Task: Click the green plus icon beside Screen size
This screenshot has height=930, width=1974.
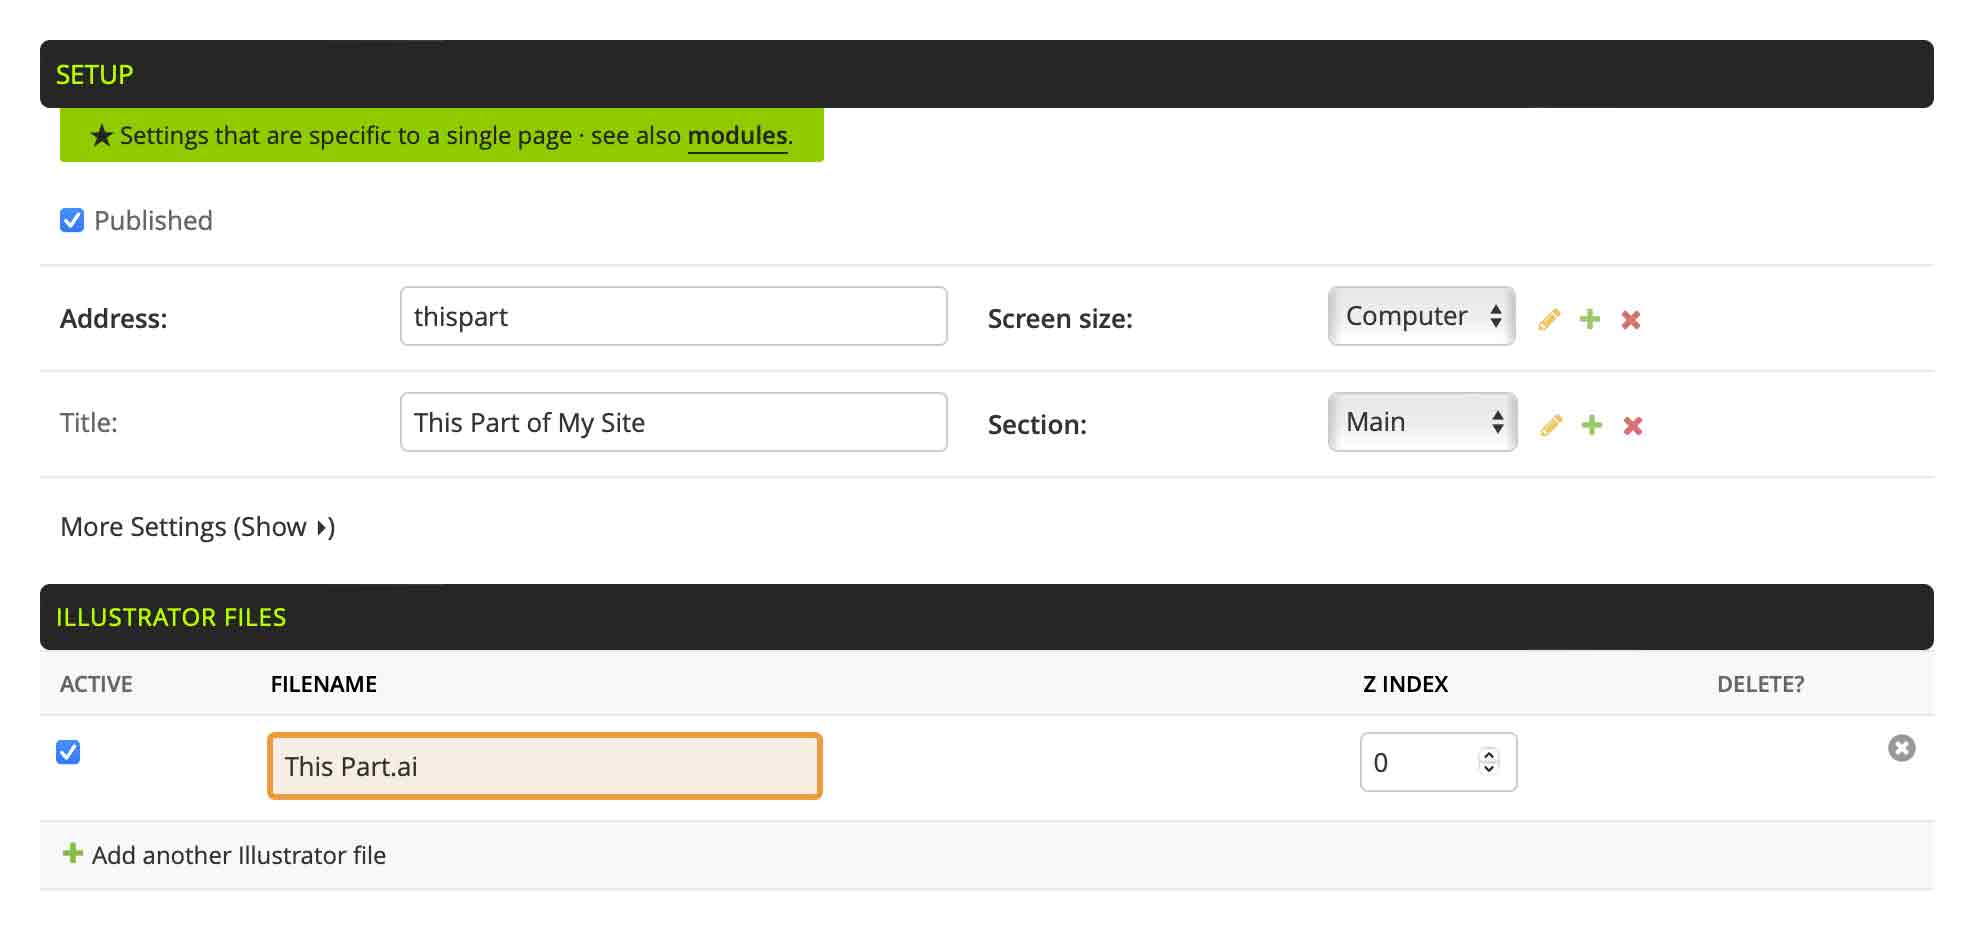Action: pyautogui.click(x=1590, y=320)
